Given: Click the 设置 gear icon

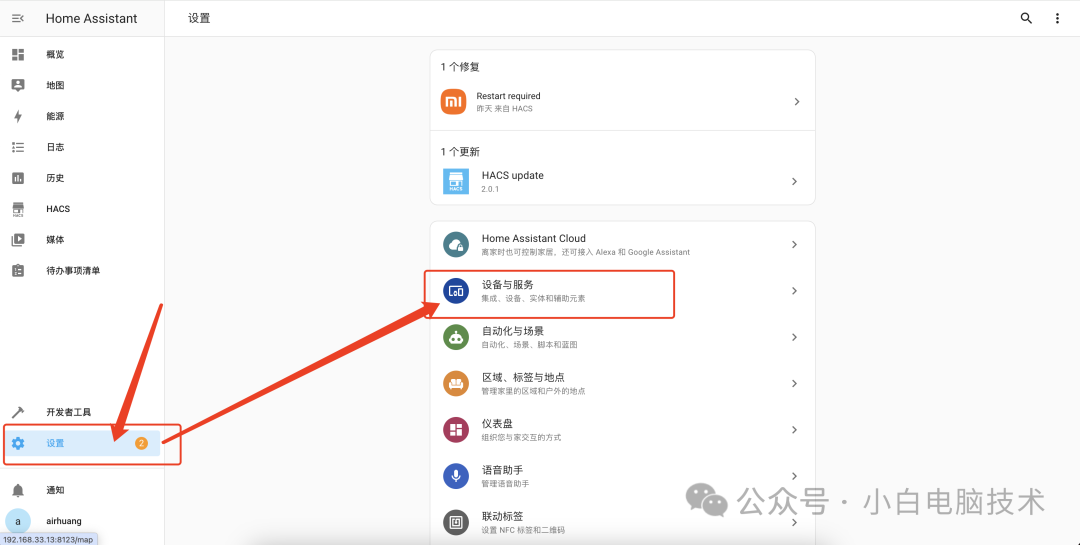Looking at the screenshot, I should pyautogui.click(x=18, y=444).
